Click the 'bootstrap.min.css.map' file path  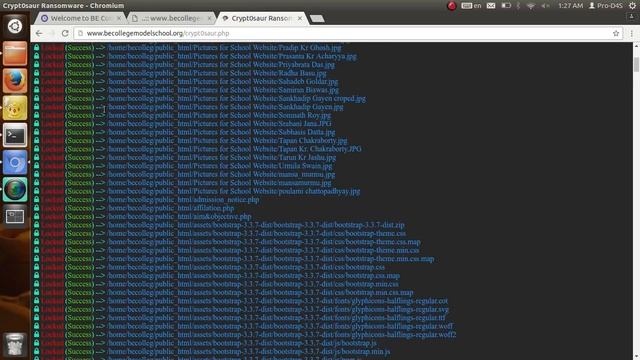tap(260, 293)
